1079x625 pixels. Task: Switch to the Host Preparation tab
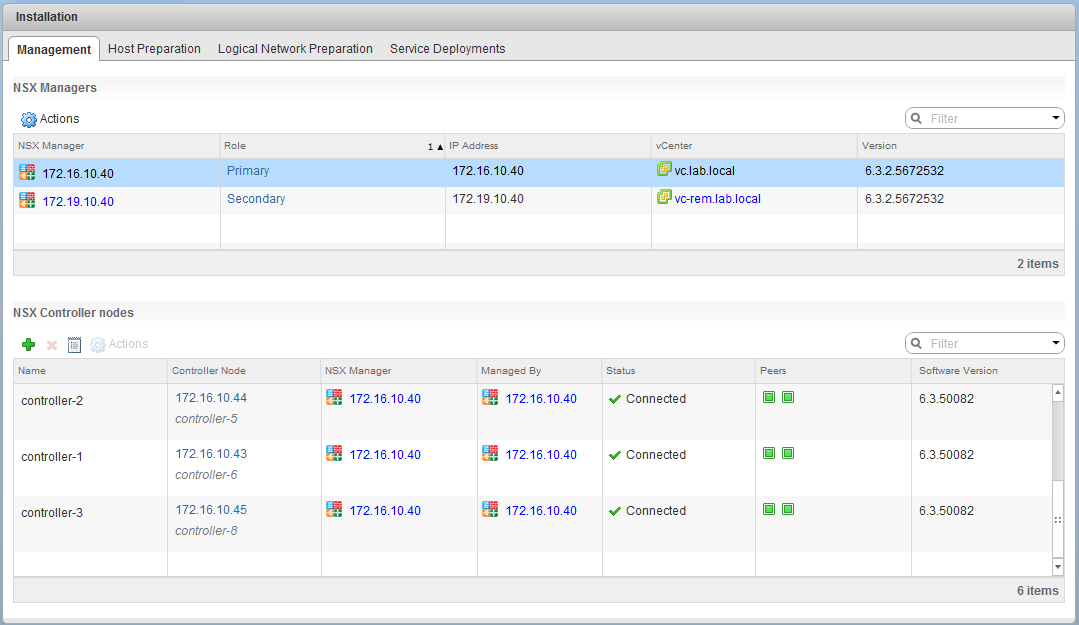154,48
